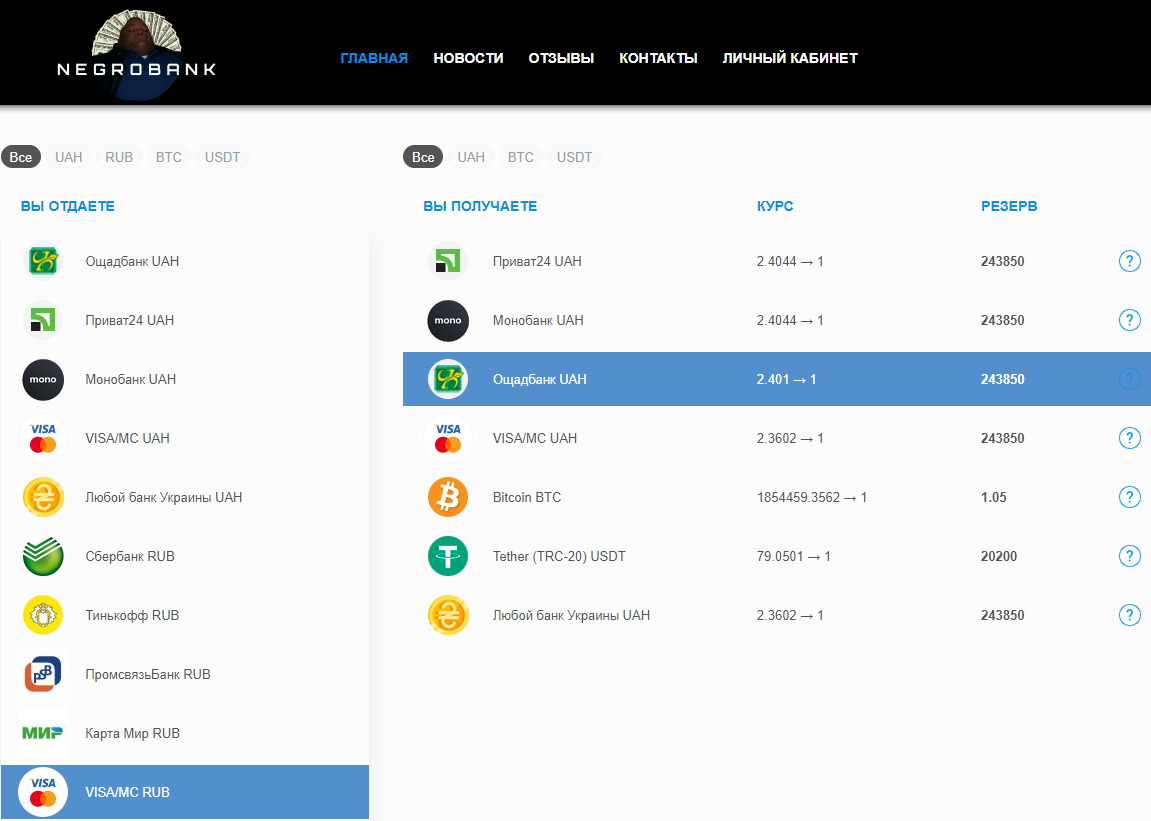Choose Bitcoin BTC to receive
The width and height of the screenshot is (1151, 821).
777,497
